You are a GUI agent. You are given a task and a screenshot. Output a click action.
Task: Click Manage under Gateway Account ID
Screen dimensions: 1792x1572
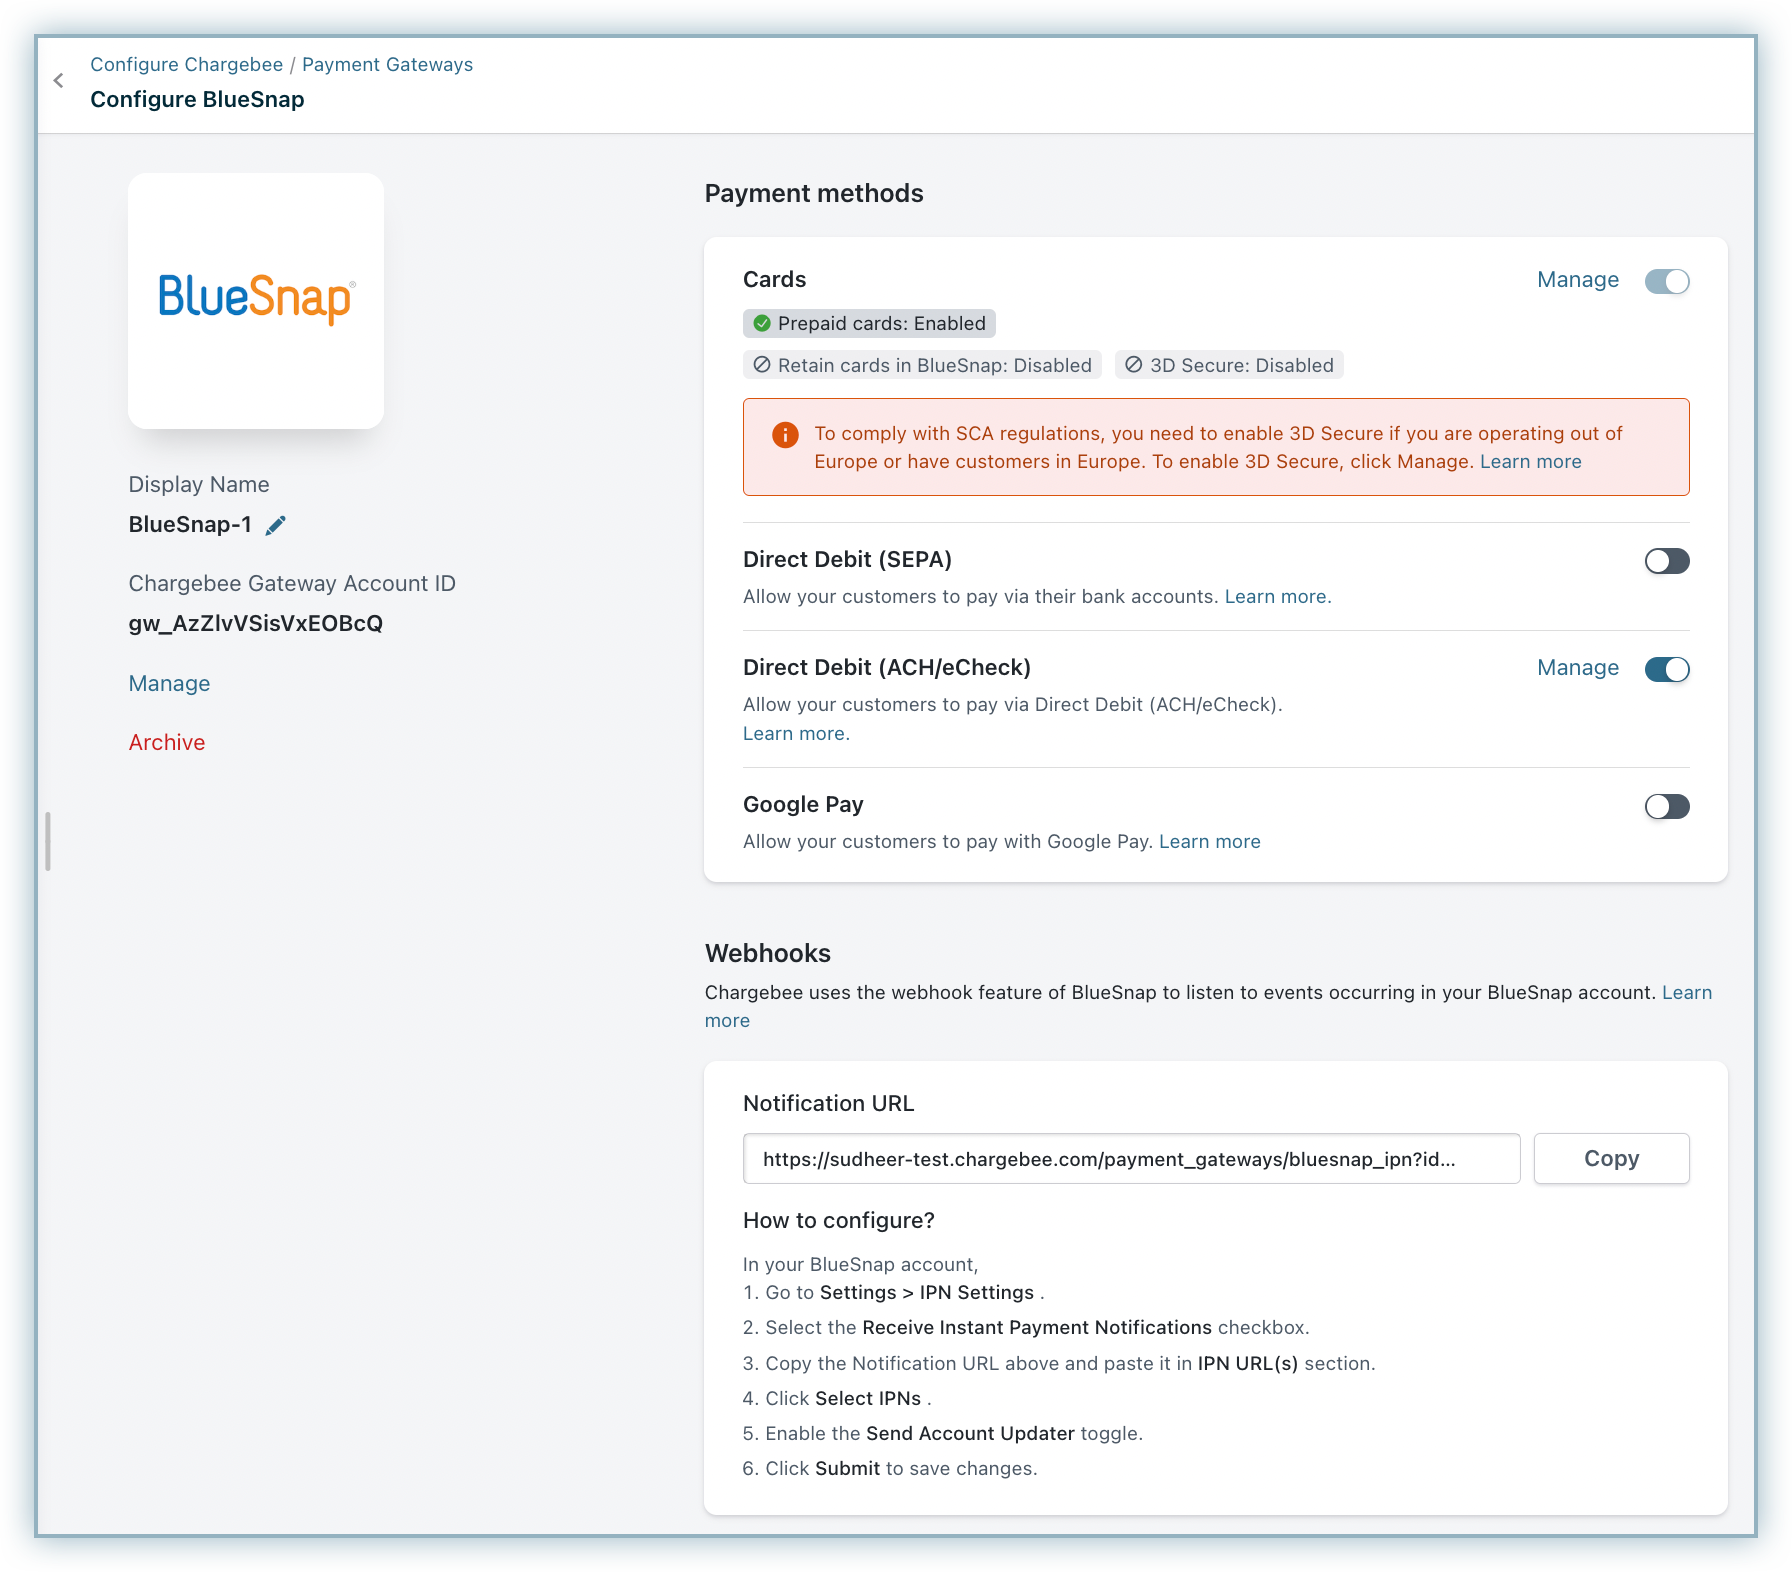[x=169, y=684]
